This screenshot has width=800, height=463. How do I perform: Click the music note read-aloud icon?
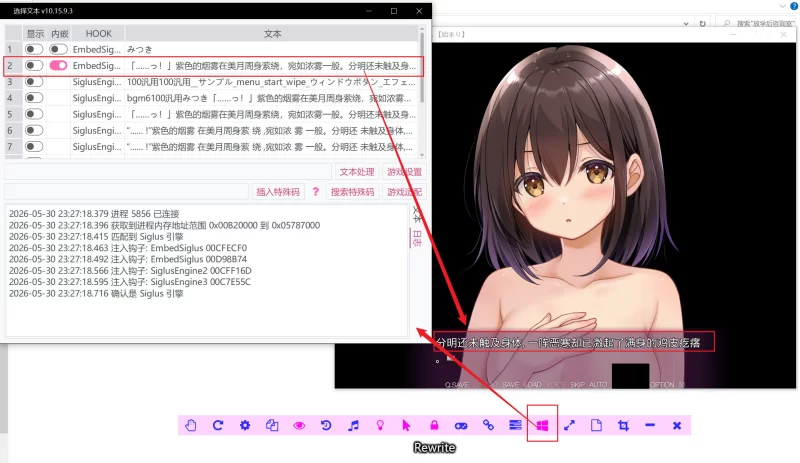353,425
